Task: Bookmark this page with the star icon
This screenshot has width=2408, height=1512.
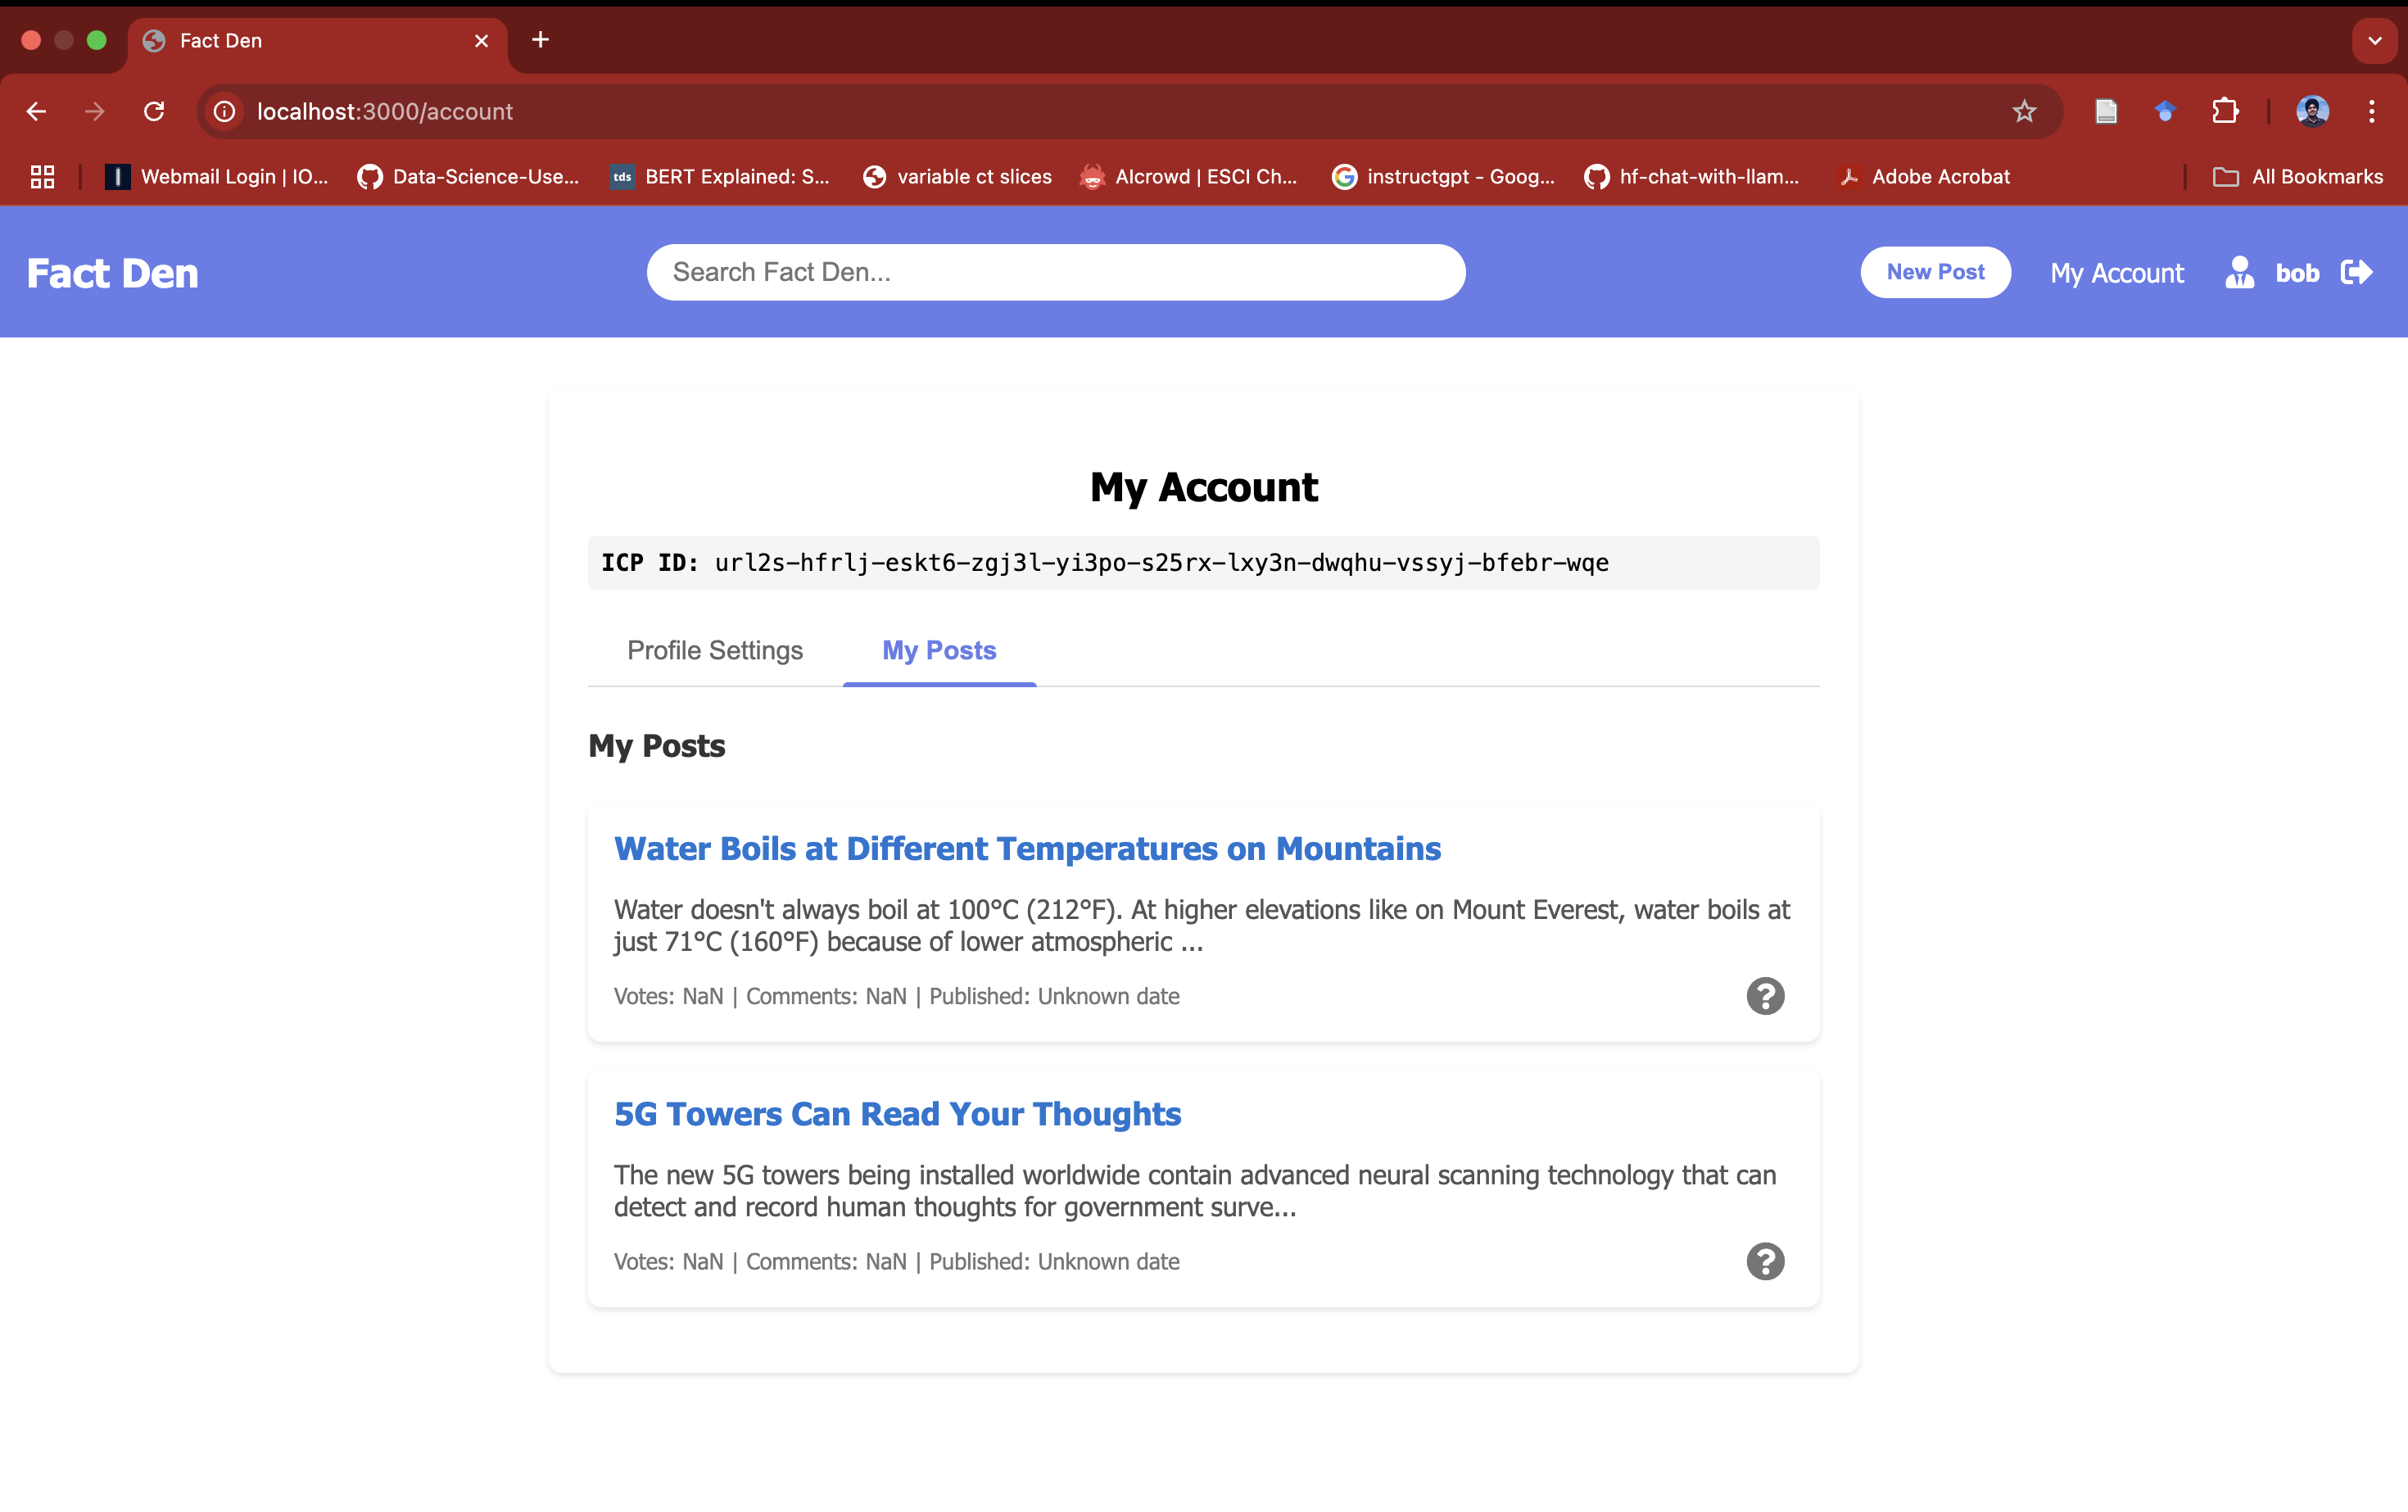Action: [x=2023, y=111]
